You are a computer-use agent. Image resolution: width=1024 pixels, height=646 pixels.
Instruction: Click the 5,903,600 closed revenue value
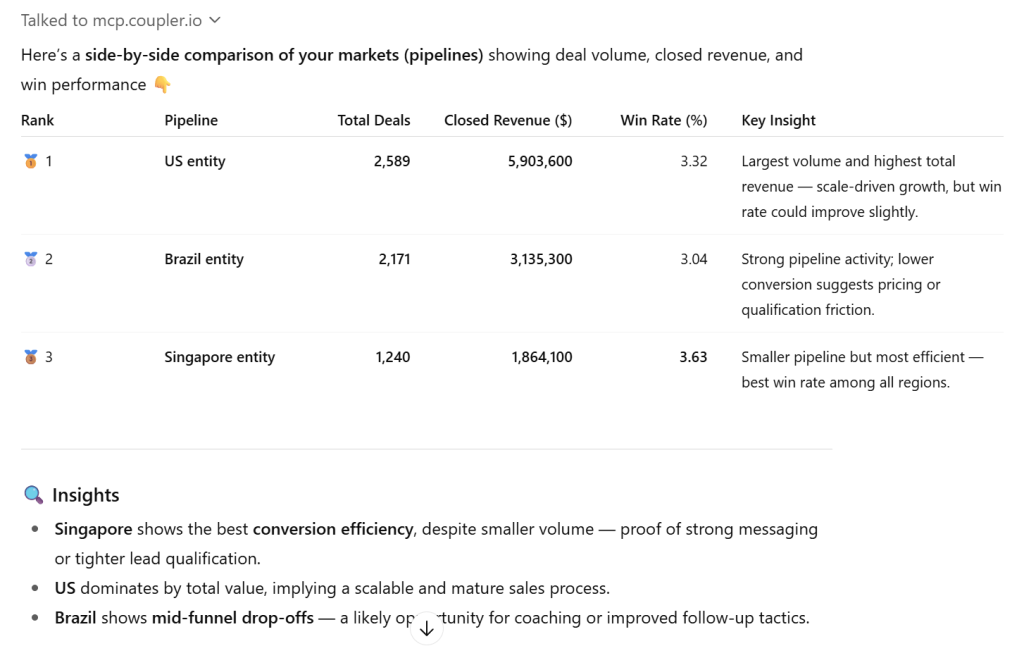tap(540, 161)
